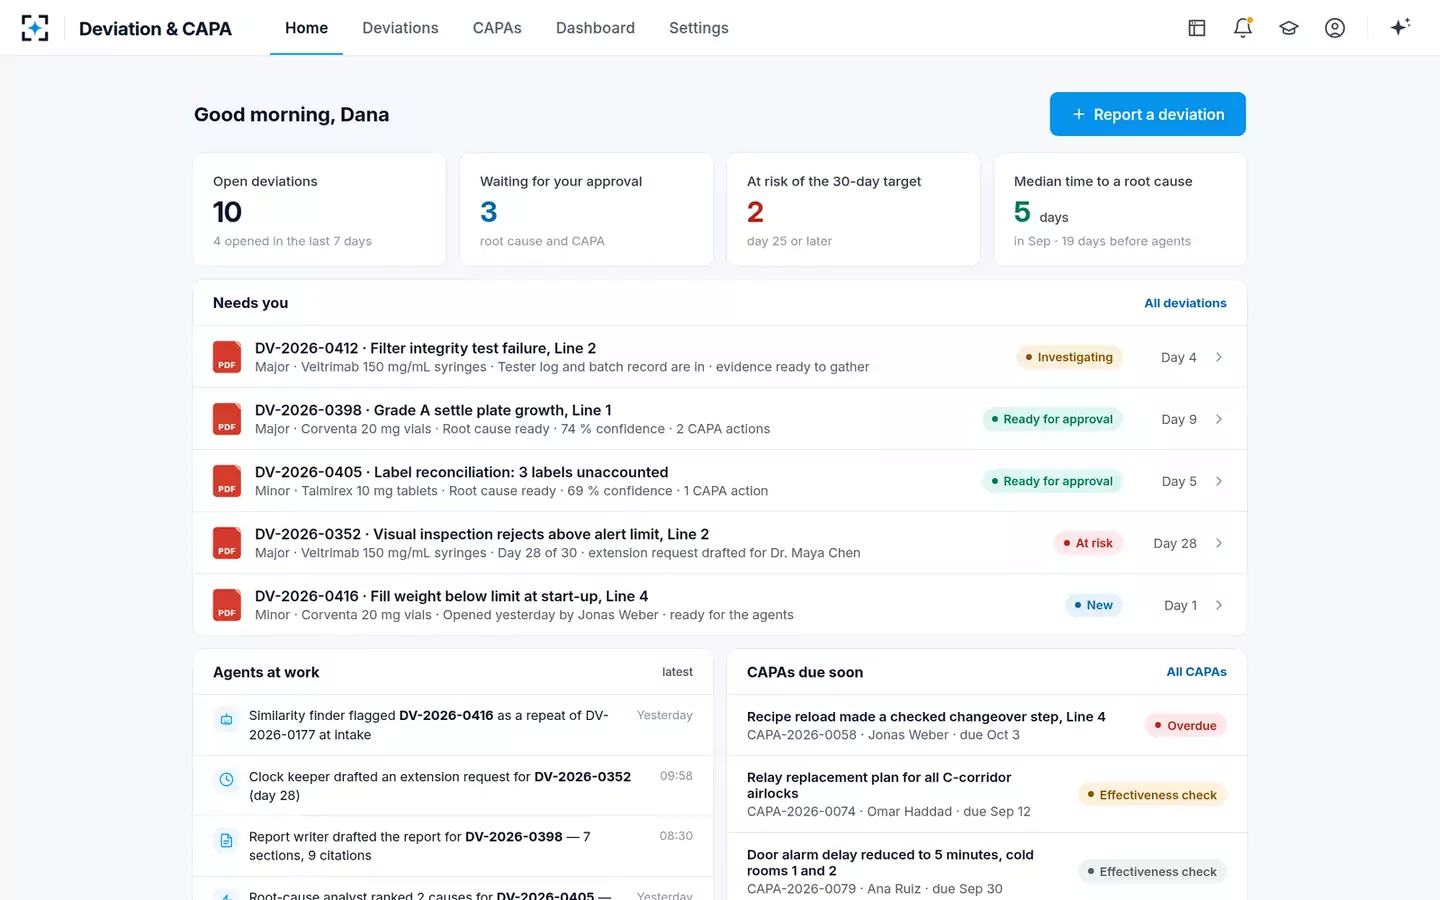The height and width of the screenshot is (900, 1440).
Task: Switch to the Home tab
Action: point(306,28)
